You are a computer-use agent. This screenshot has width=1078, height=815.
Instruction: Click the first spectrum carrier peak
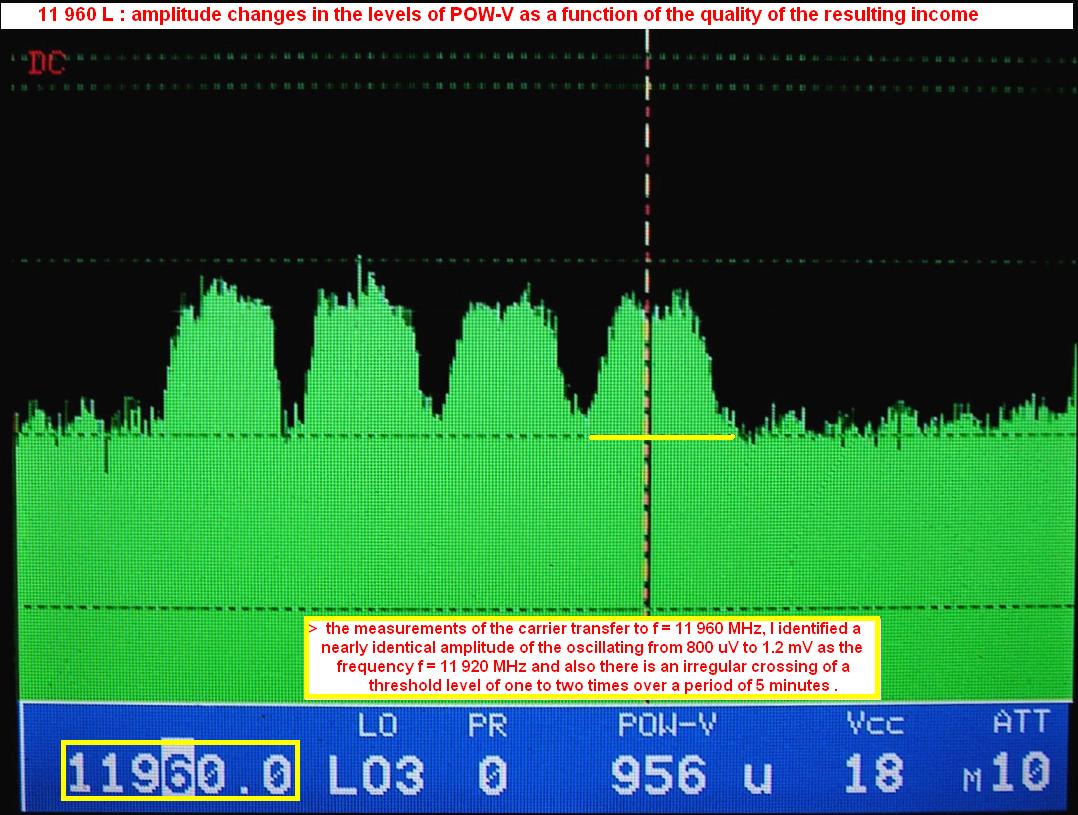pyautogui.click(x=222, y=300)
